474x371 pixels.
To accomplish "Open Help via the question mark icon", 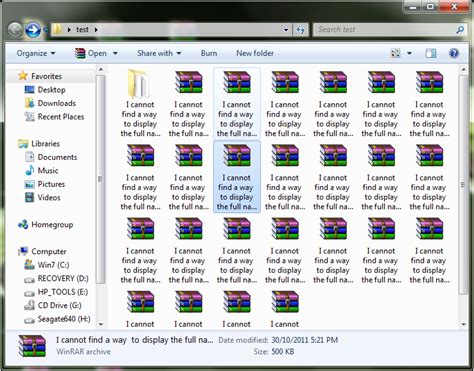I will [454, 53].
